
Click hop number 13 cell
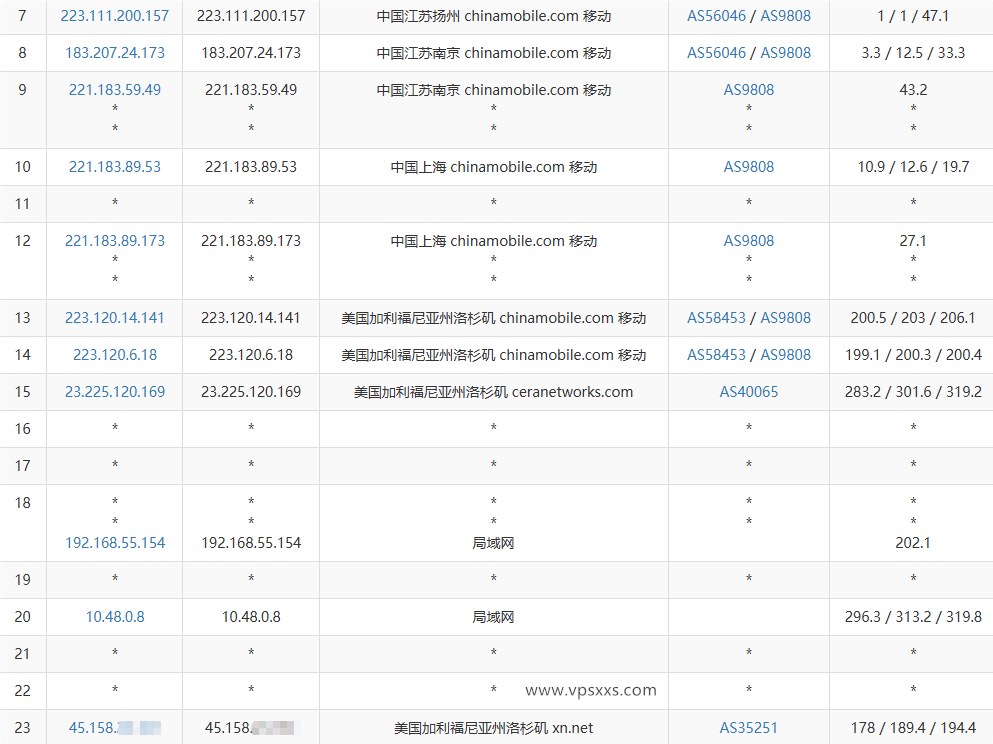23,318
